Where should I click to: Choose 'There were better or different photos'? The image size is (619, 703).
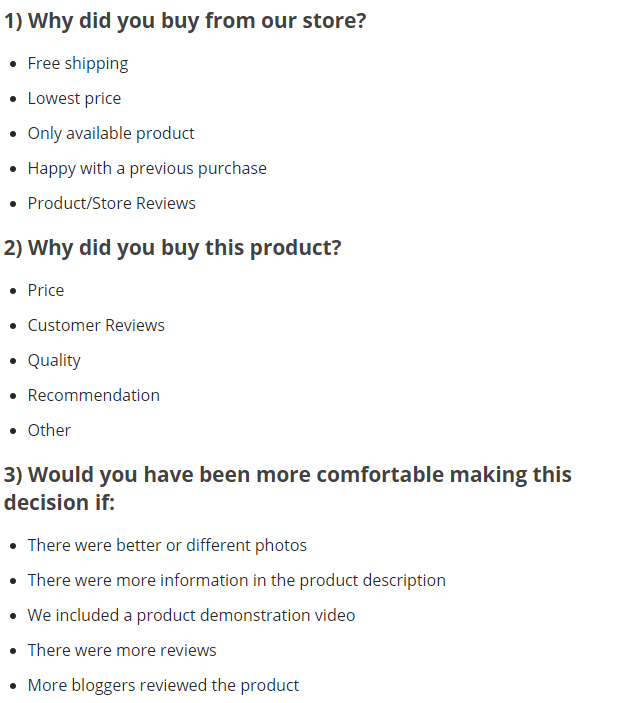[167, 545]
